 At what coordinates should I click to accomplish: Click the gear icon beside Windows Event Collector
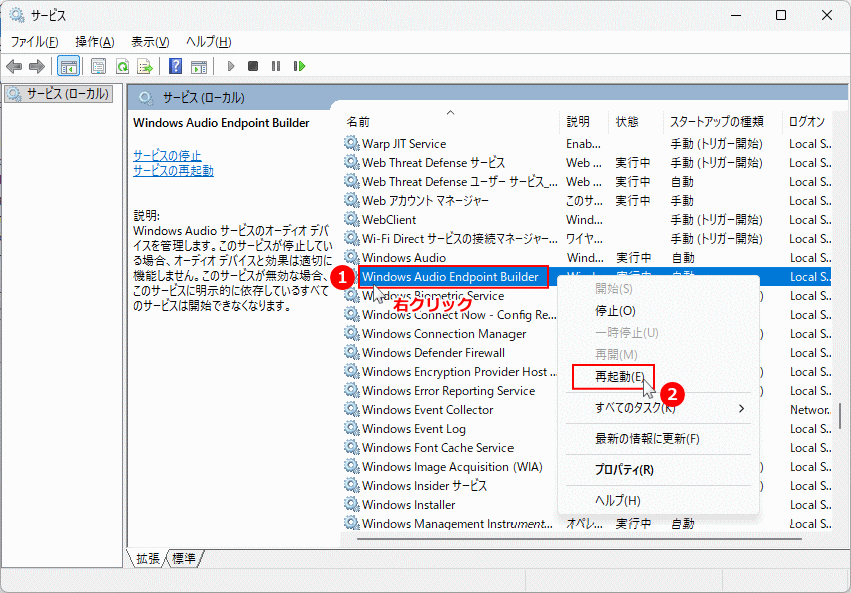(352, 410)
